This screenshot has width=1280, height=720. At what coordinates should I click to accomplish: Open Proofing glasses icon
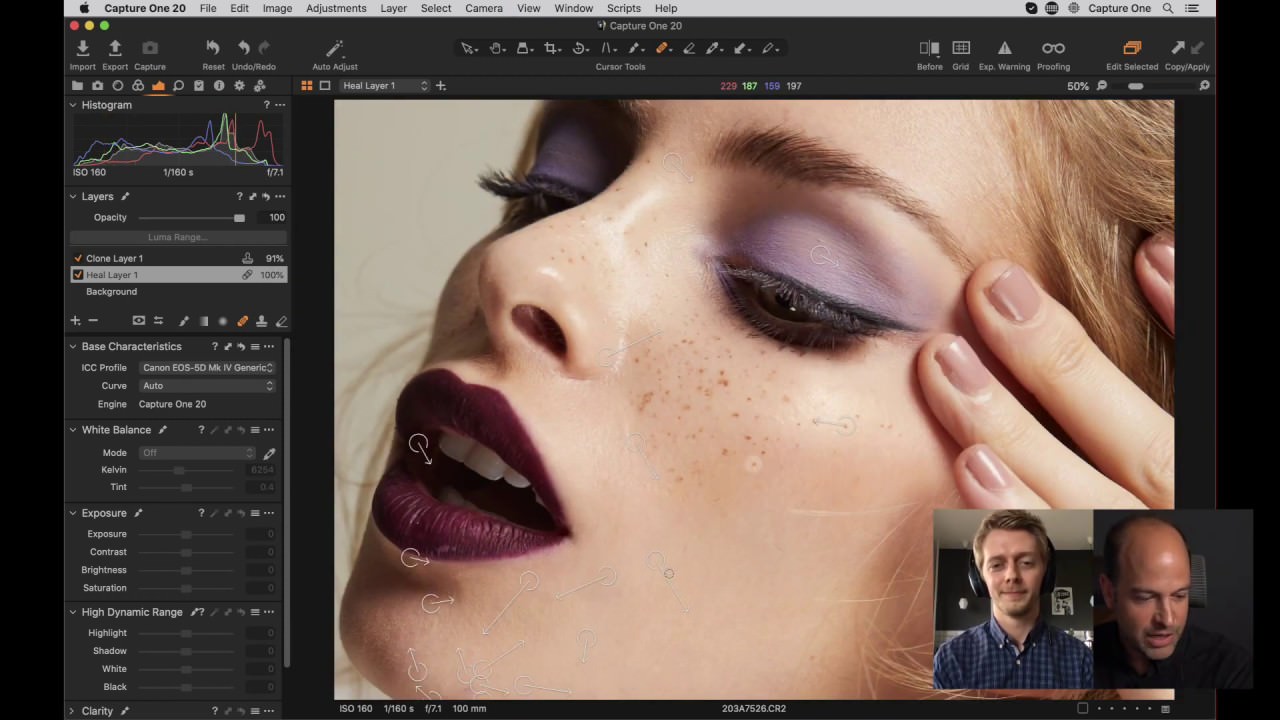coord(1053,48)
